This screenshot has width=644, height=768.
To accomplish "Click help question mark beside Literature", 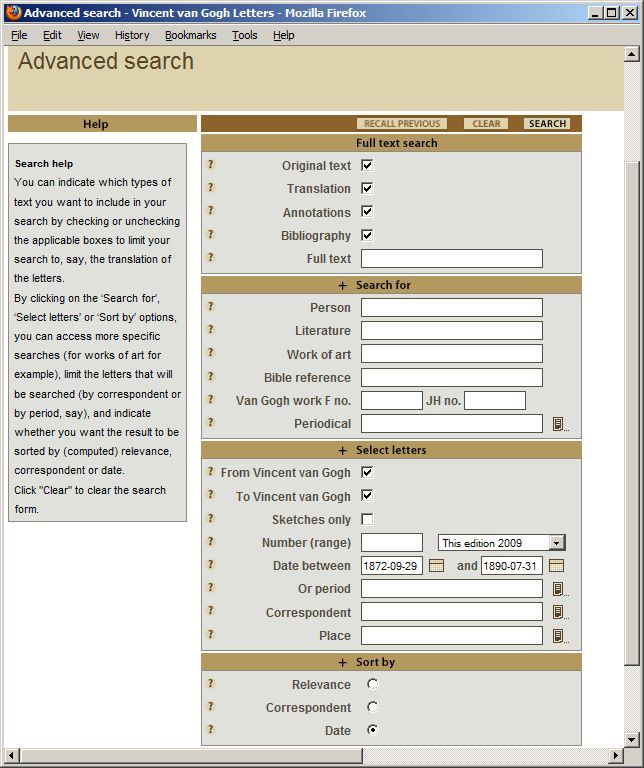I will click(211, 329).
